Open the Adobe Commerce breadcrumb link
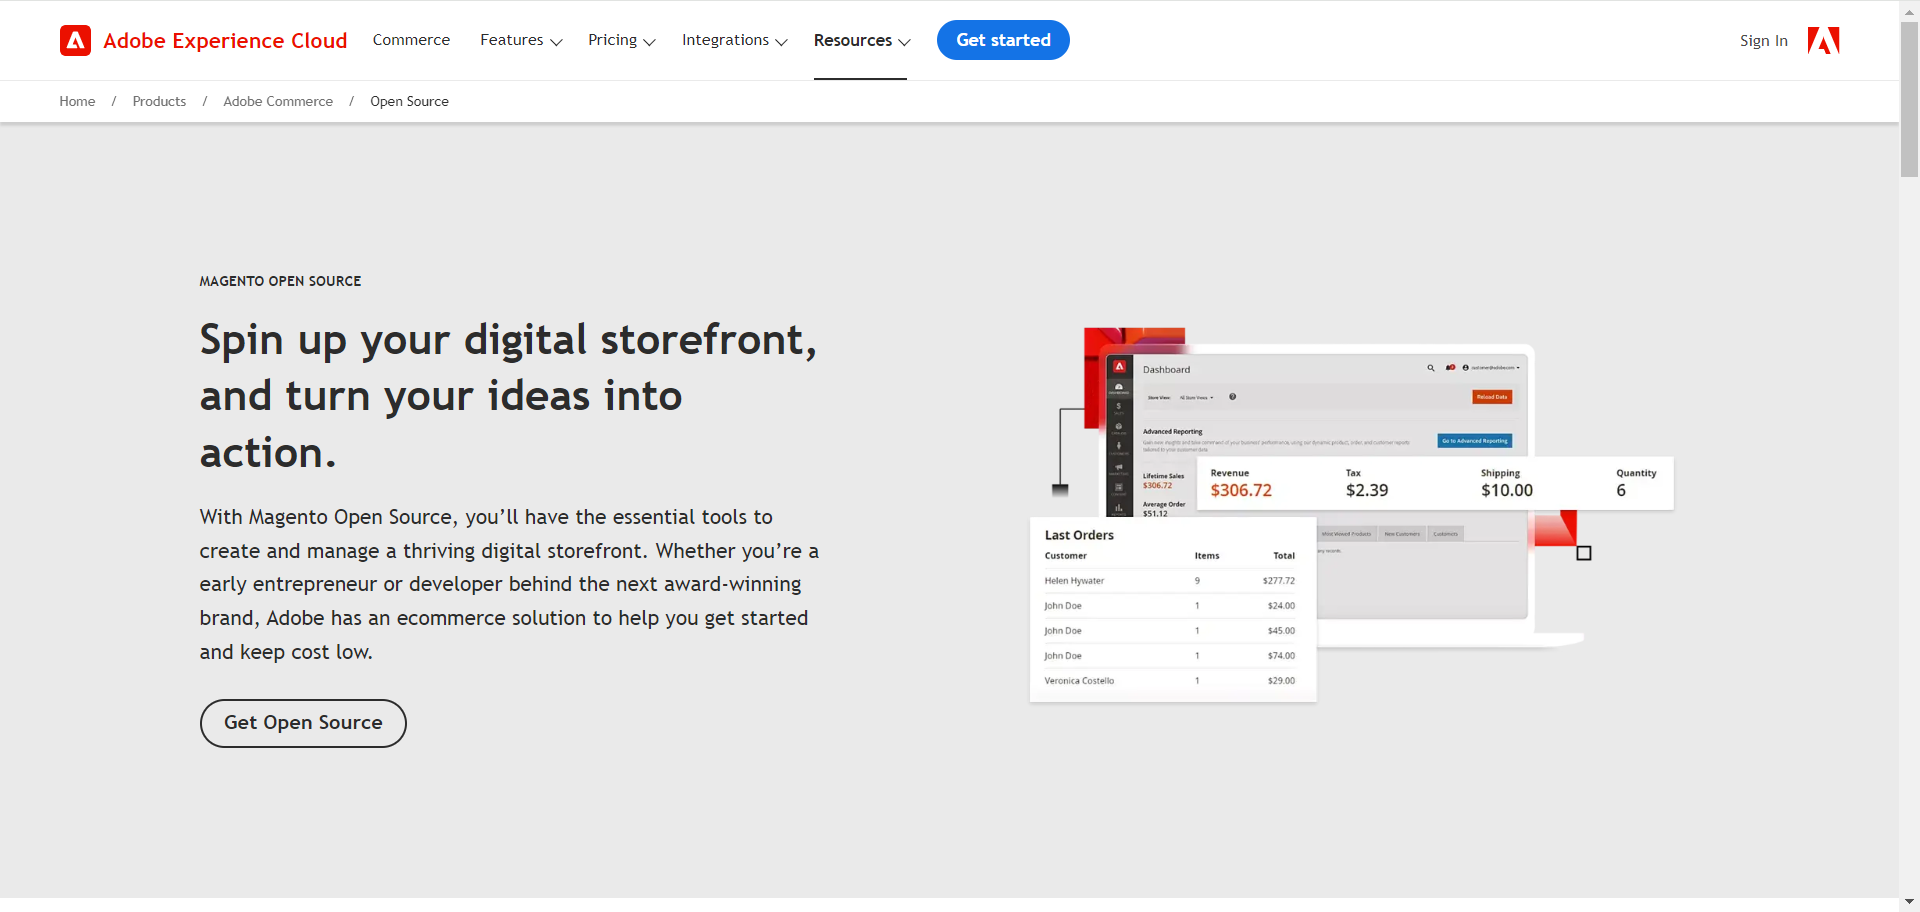The width and height of the screenshot is (1920, 912). coord(278,102)
